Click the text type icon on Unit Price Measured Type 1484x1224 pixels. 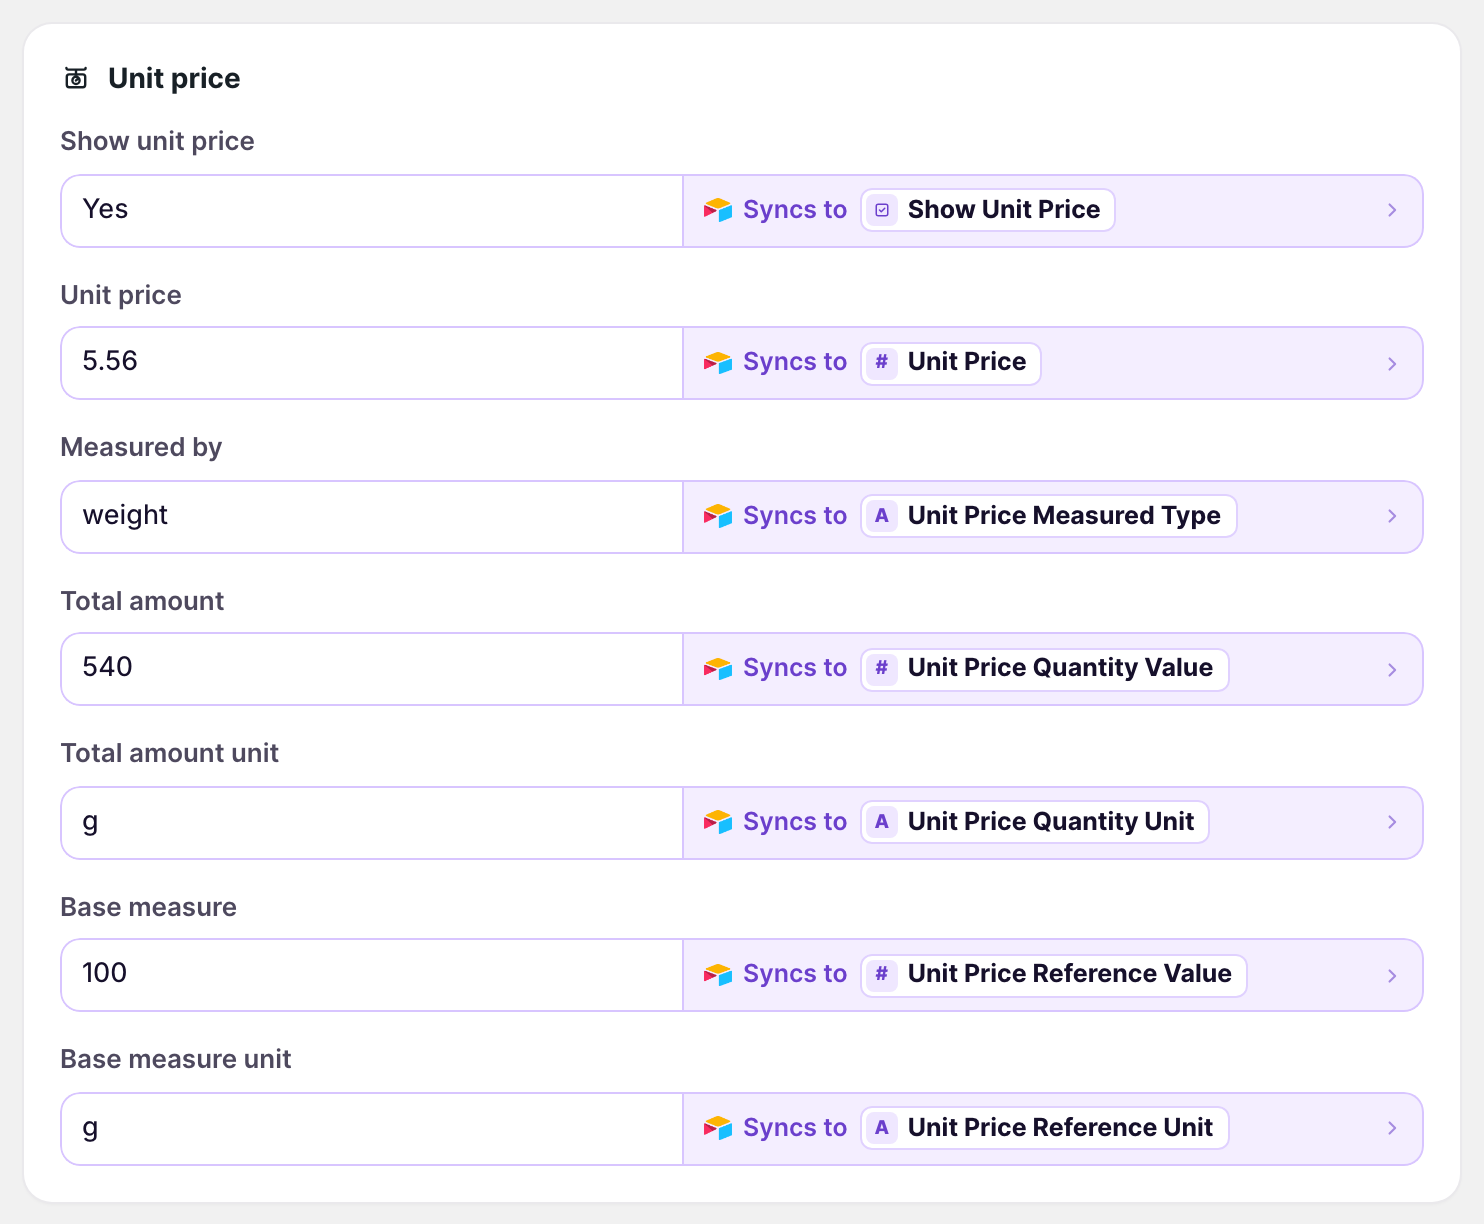tap(882, 516)
